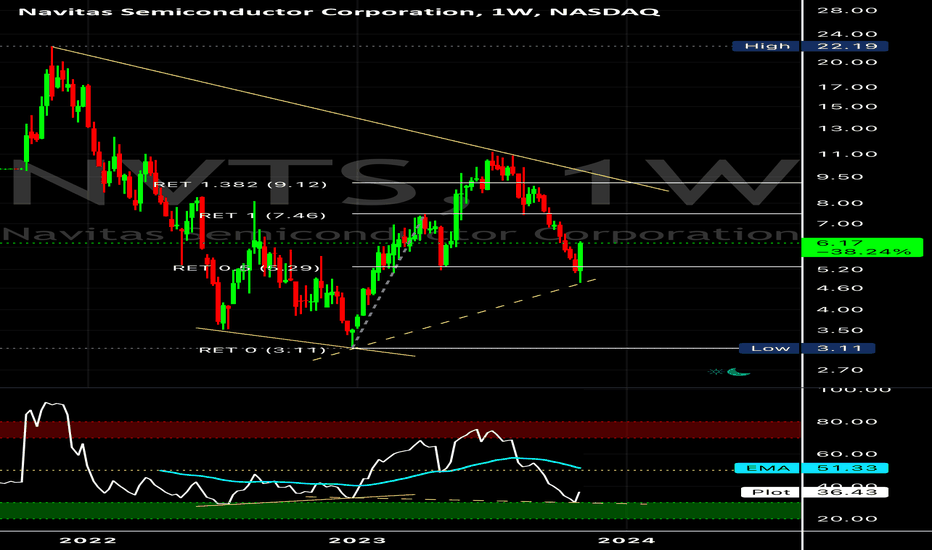Select the RET 0.5 (5.29) level label
This screenshot has height=550, width=932.
pyautogui.click(x=247, y=268)
